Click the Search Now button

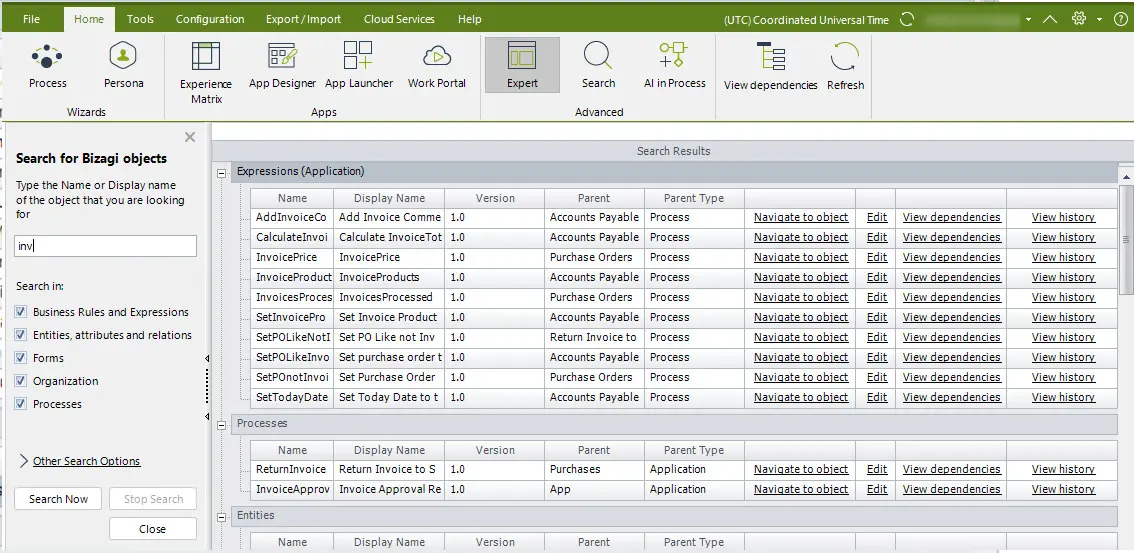[59, 499]
